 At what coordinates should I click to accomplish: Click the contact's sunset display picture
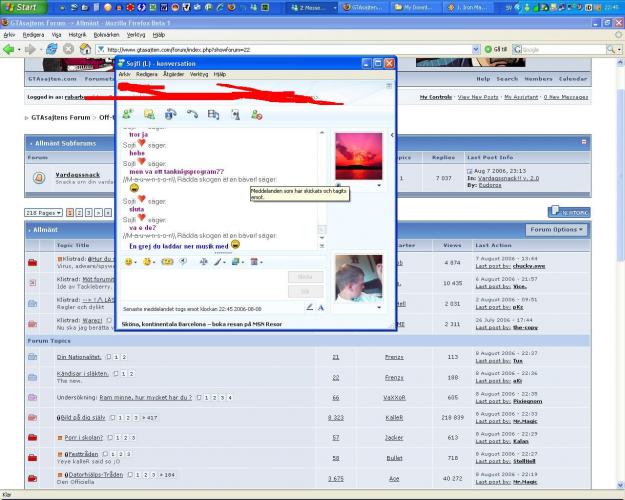(357, 157)
